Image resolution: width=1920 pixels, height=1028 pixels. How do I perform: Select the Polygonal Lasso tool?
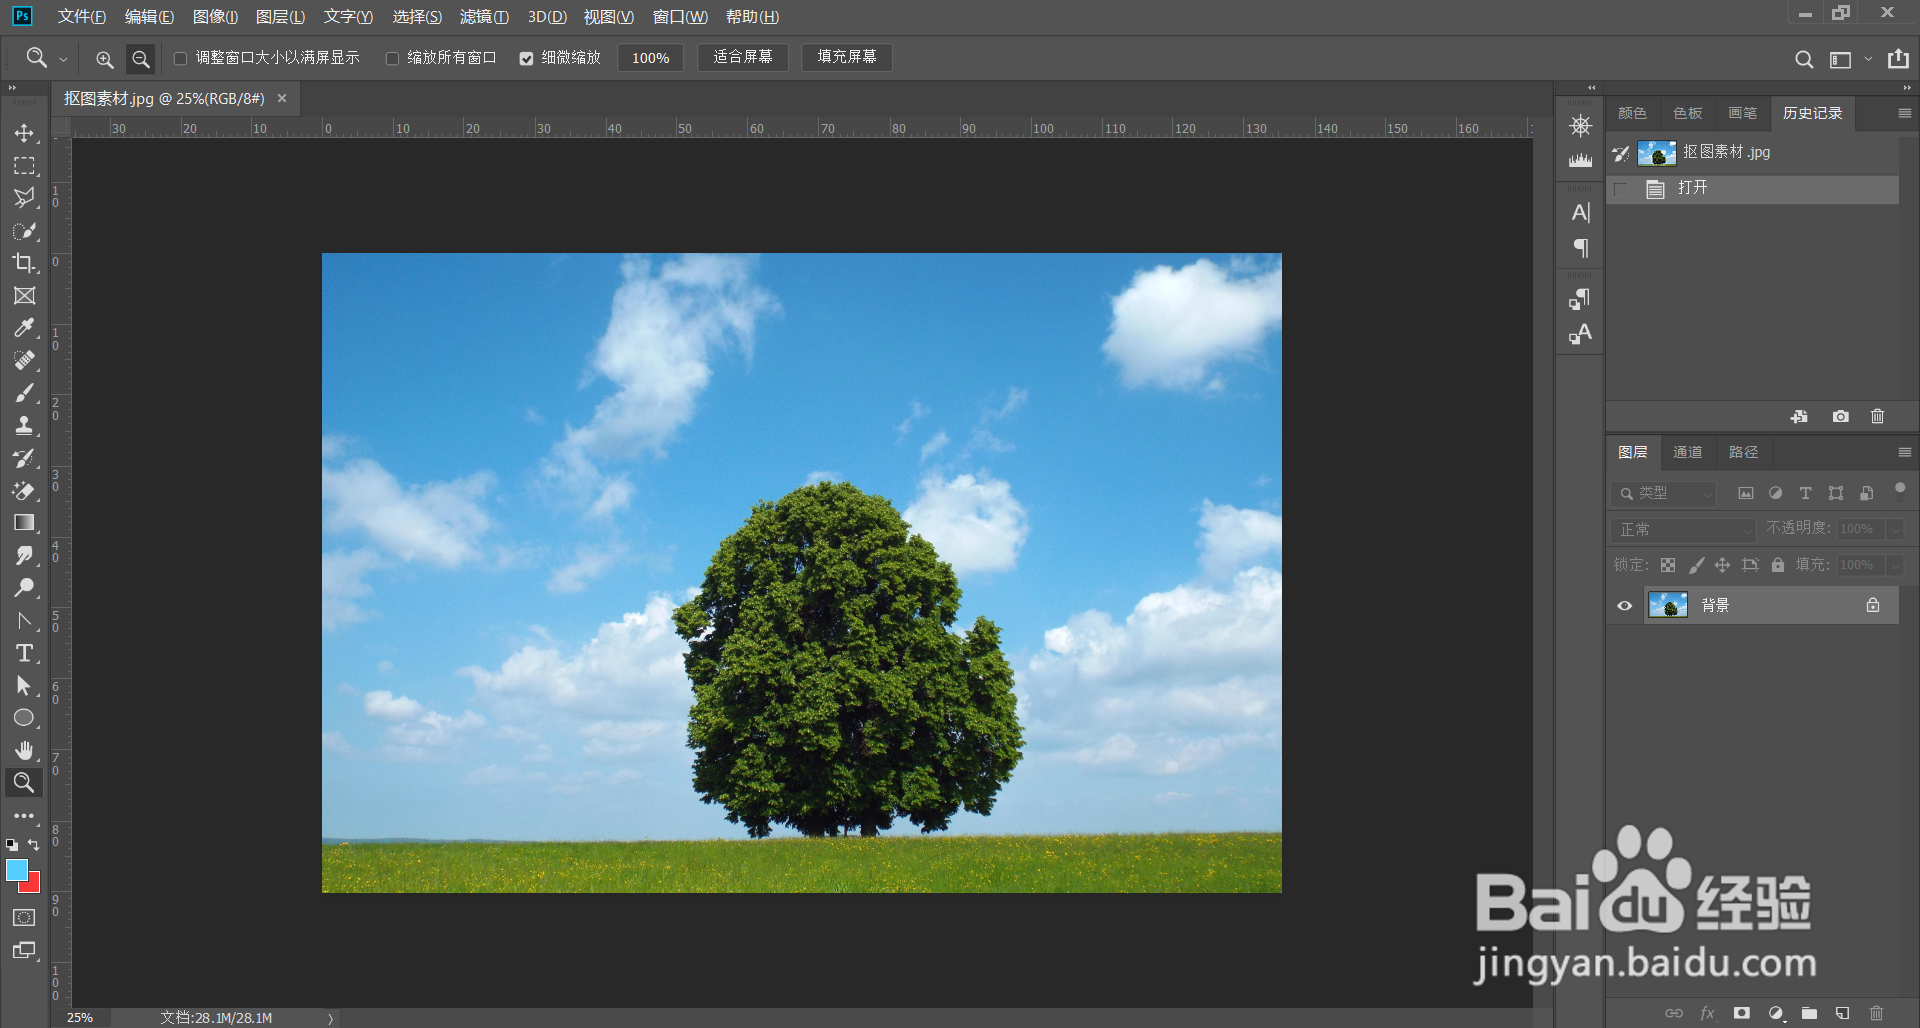pyautogui.click(x=24, y=198)
